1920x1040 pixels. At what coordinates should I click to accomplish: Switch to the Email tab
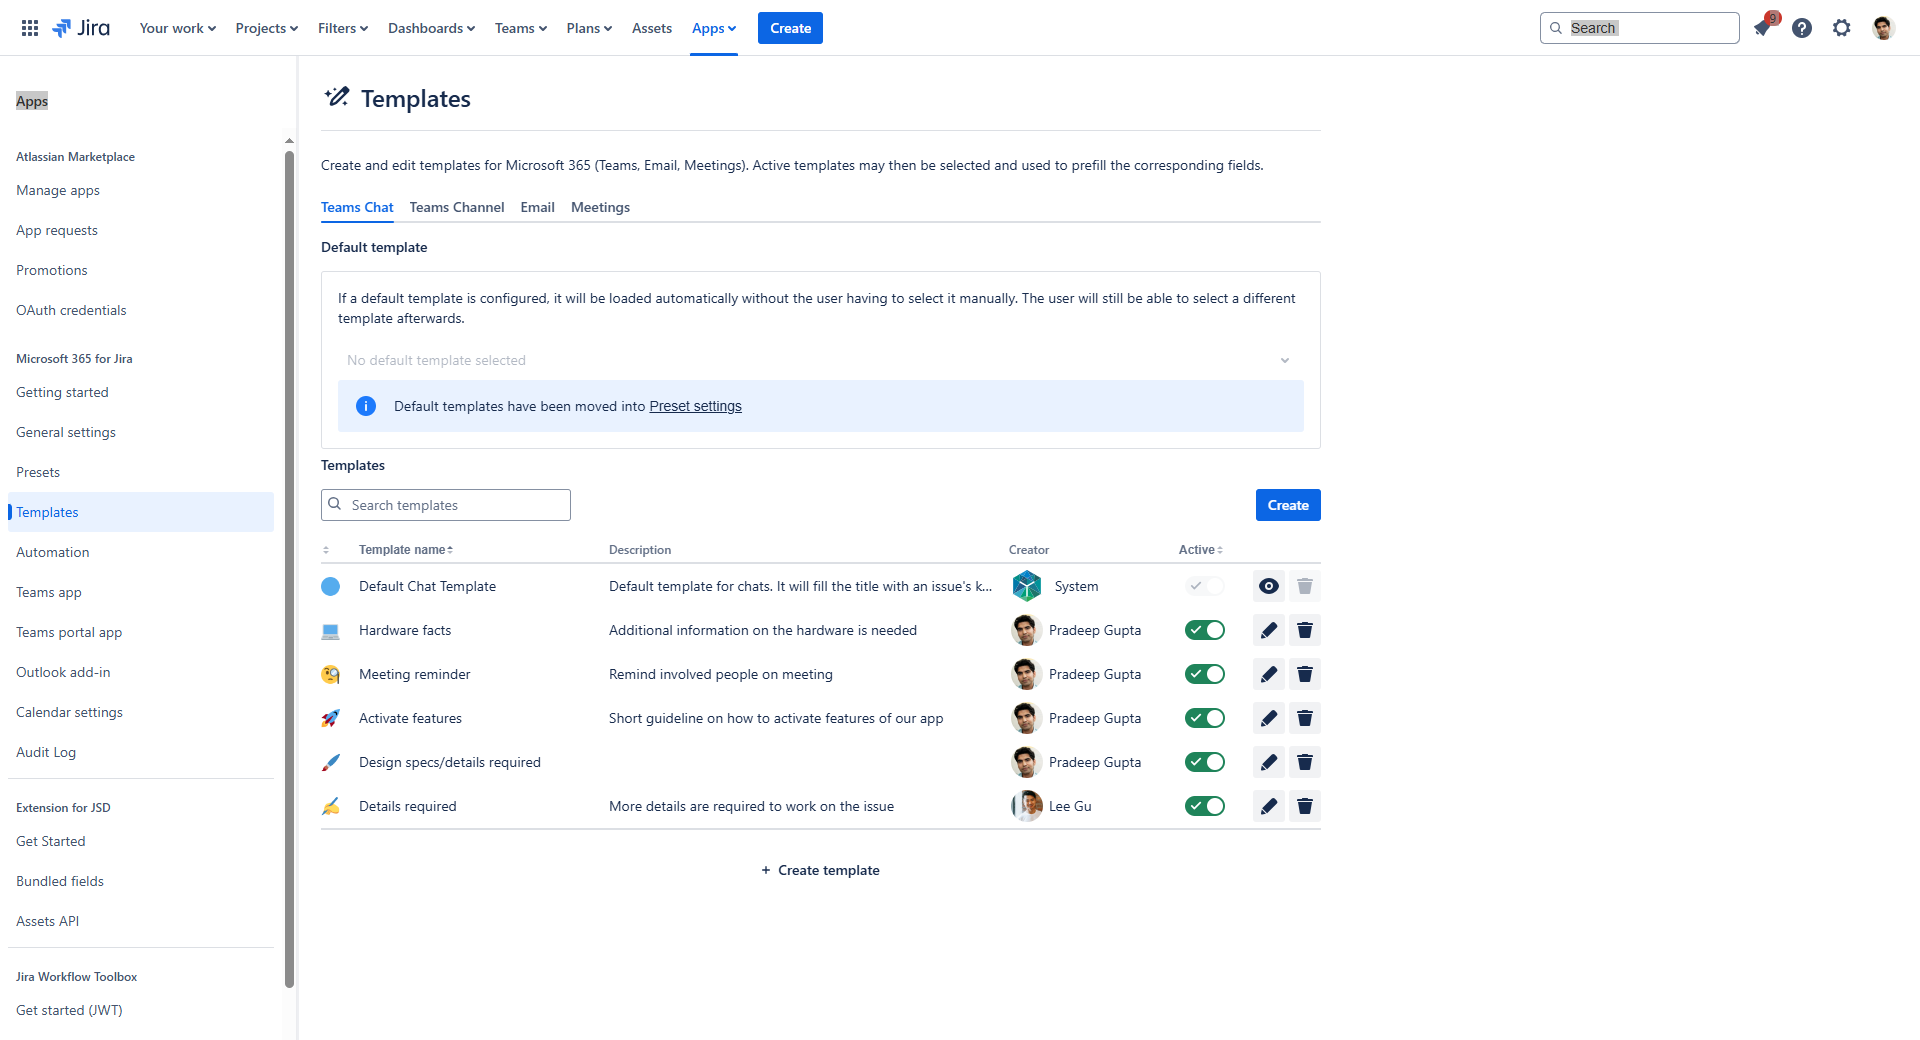[537, 207]
